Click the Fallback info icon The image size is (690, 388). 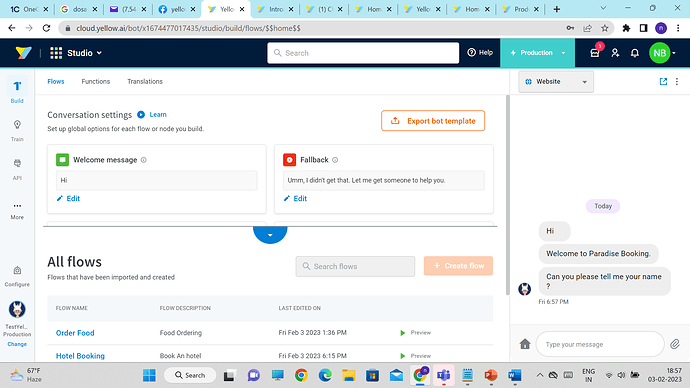click(335, 160)
